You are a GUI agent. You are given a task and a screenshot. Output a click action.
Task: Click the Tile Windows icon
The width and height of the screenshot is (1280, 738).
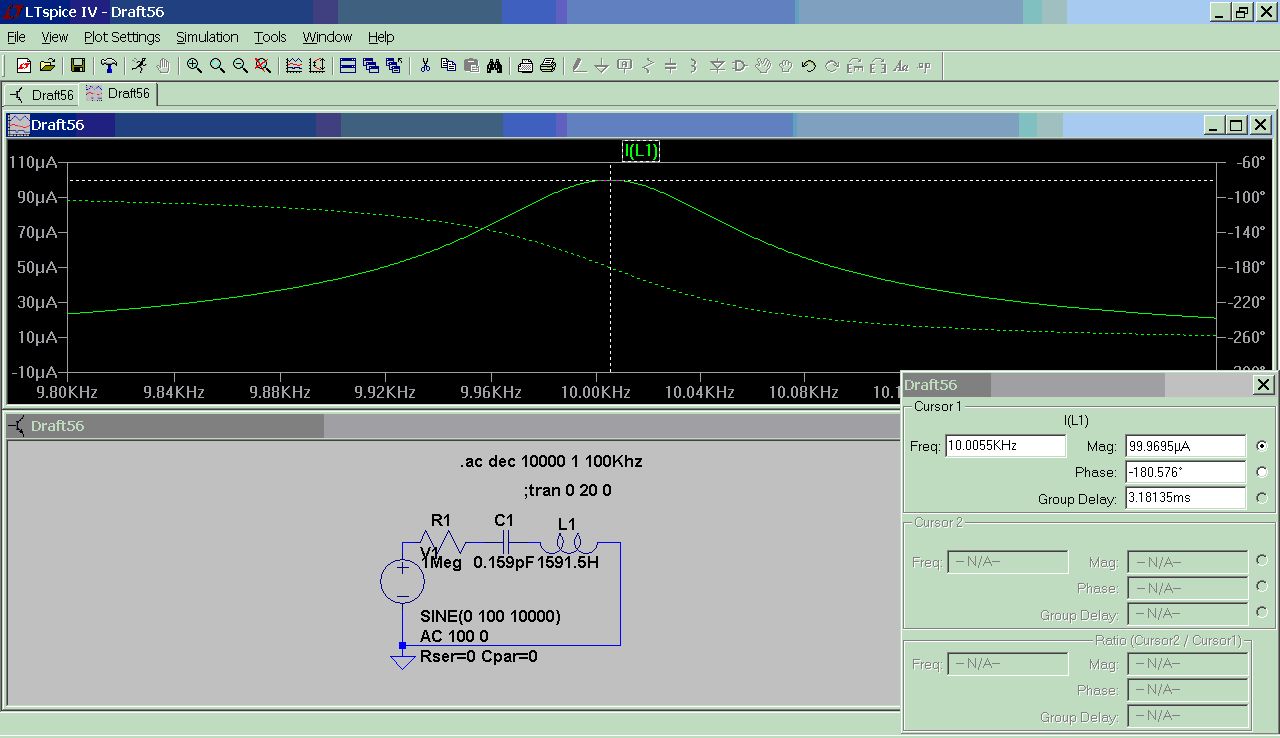click(348, 66)
